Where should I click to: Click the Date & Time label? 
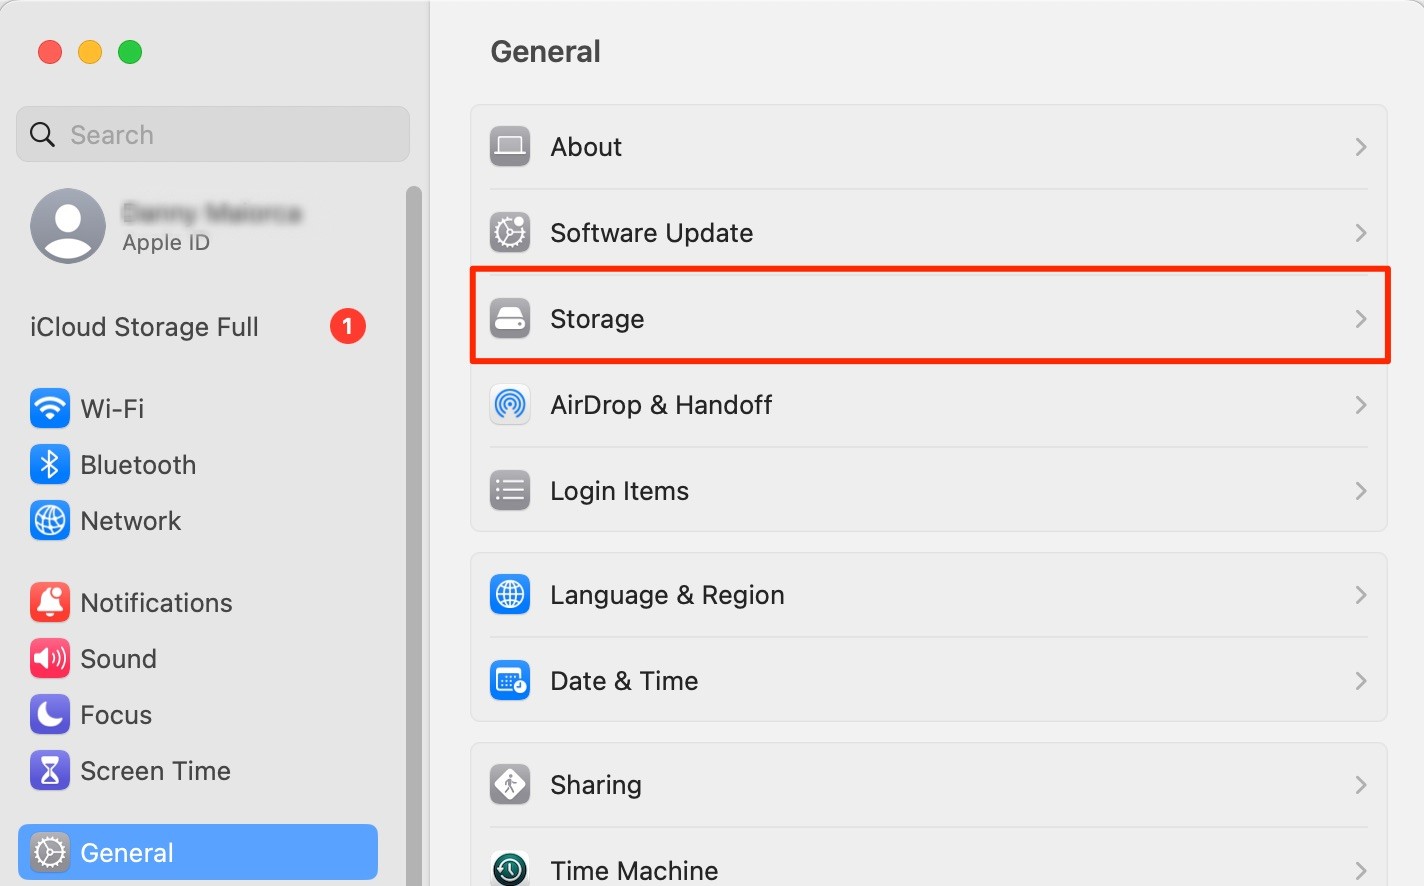624,681
